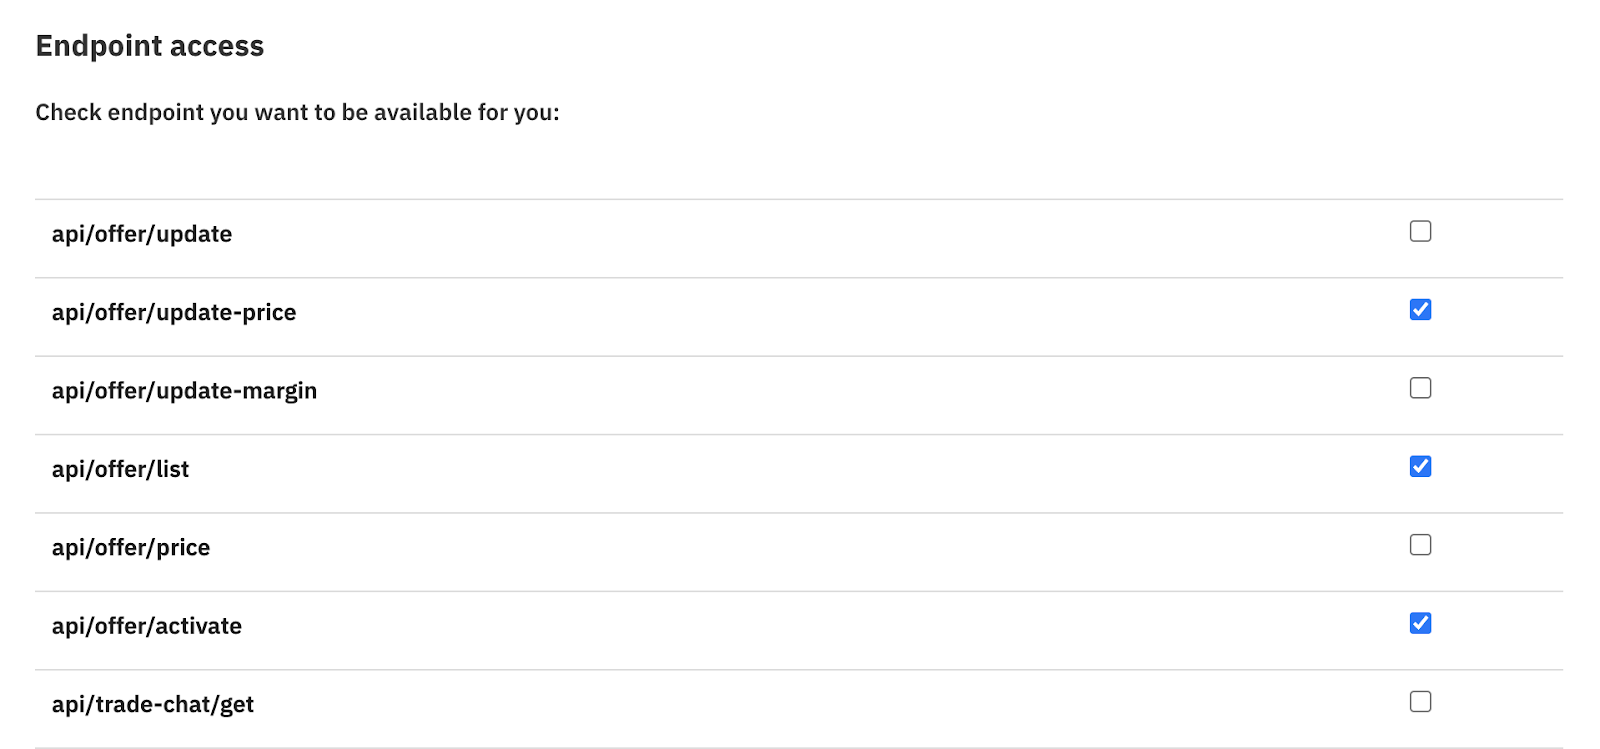Click the divider line above the api/offer/update row

798,199
